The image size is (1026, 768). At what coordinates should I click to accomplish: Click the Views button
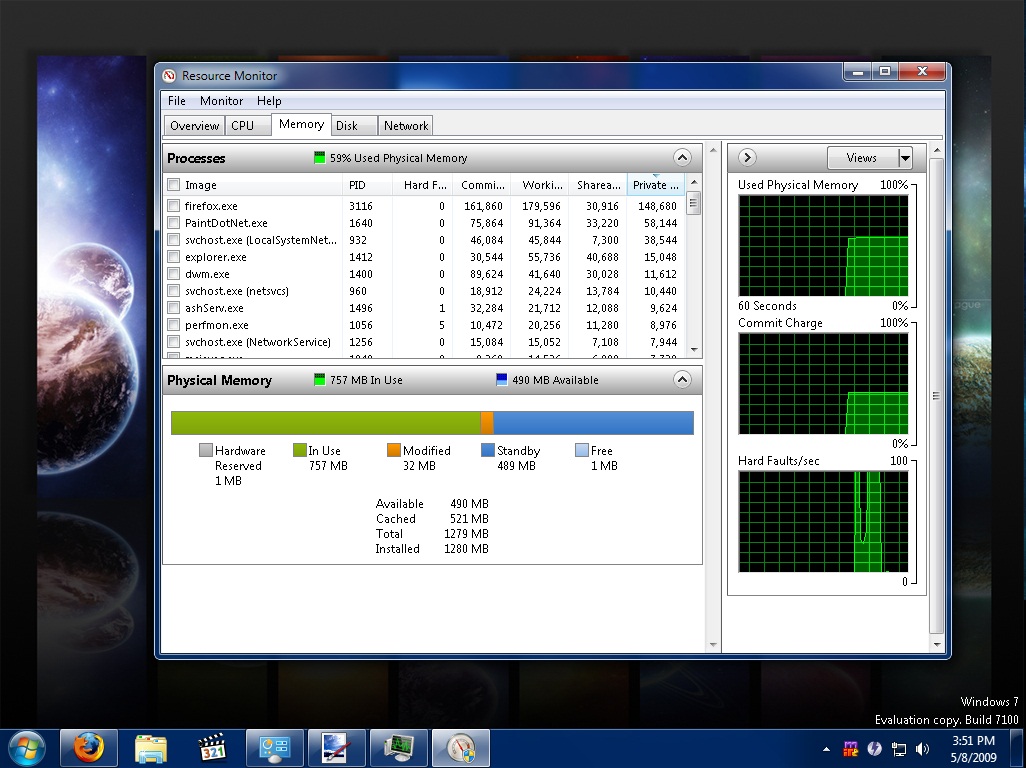862,158
